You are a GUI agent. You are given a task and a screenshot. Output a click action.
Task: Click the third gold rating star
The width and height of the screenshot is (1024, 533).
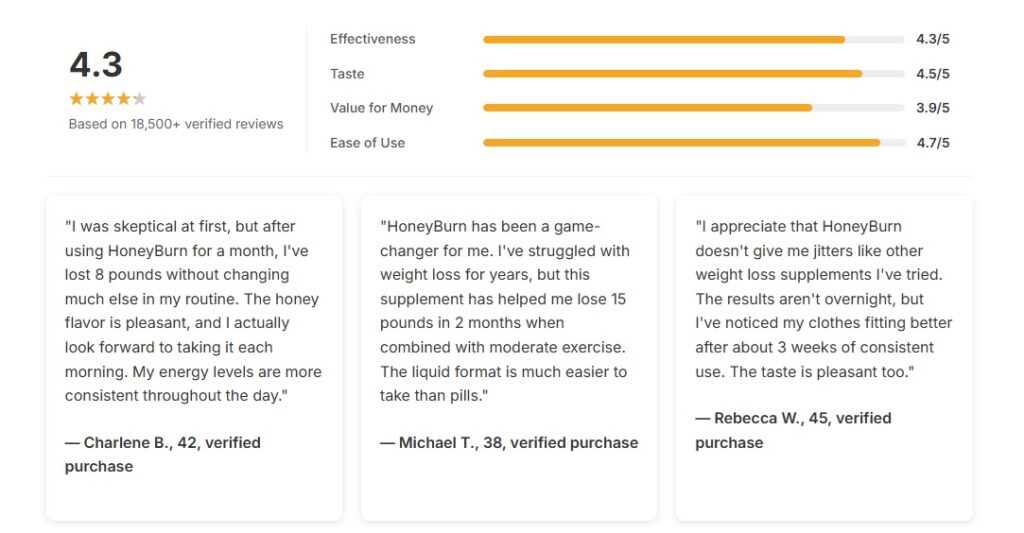point(108,99)
